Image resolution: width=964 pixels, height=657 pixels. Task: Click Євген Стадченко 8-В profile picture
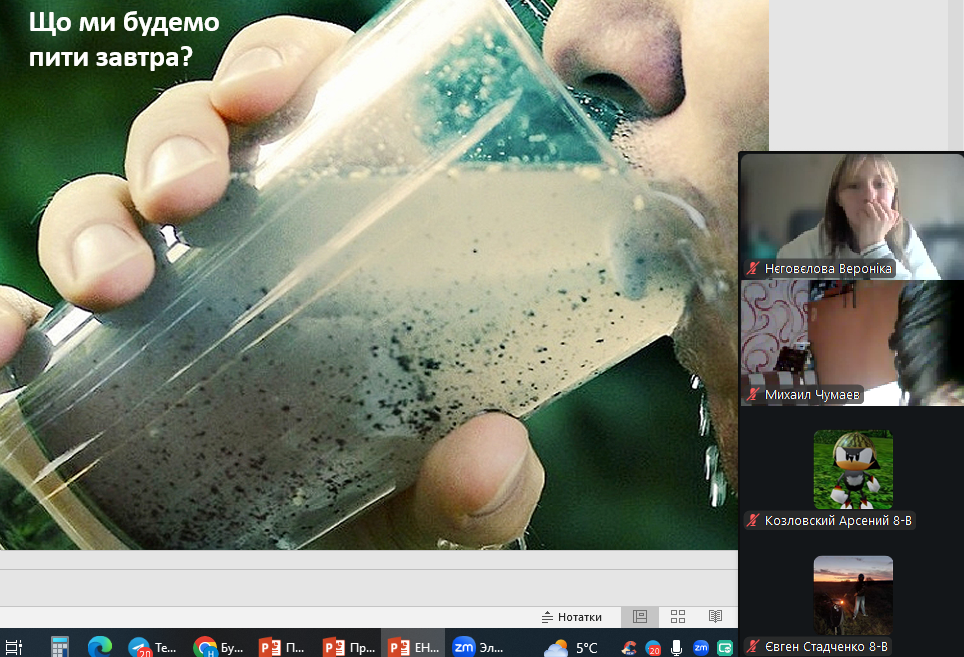point(853,594)
